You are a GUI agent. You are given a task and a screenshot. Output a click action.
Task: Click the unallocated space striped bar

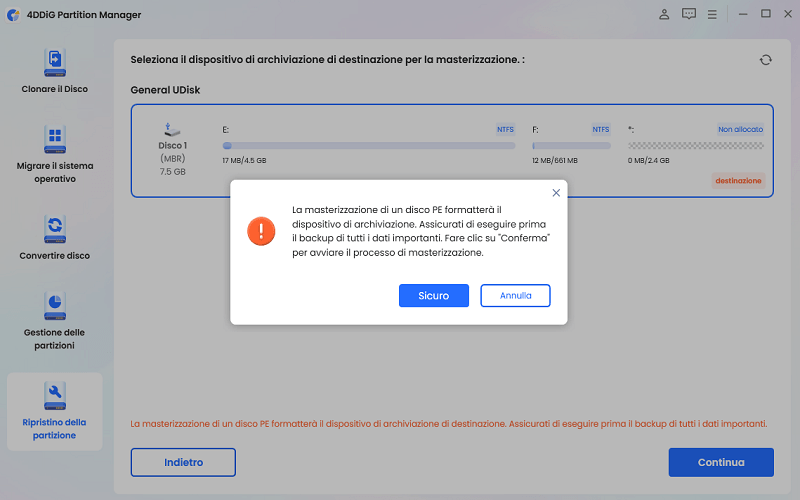click(x=696, y=146)
